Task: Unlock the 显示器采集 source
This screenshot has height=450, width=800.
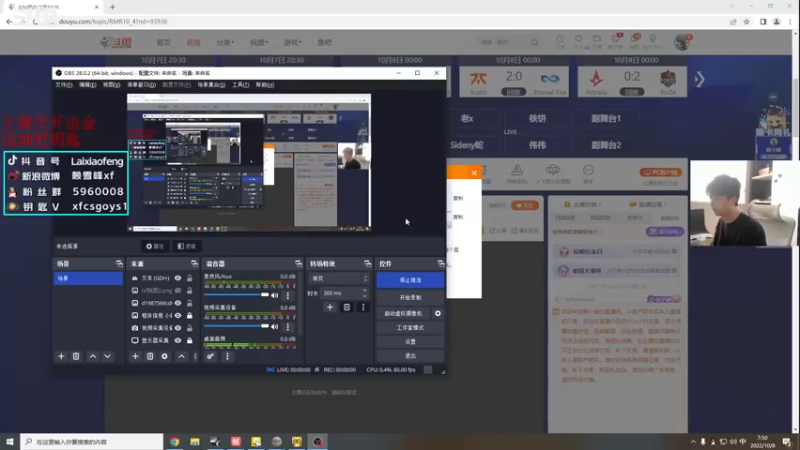Action: pos(189,340)
